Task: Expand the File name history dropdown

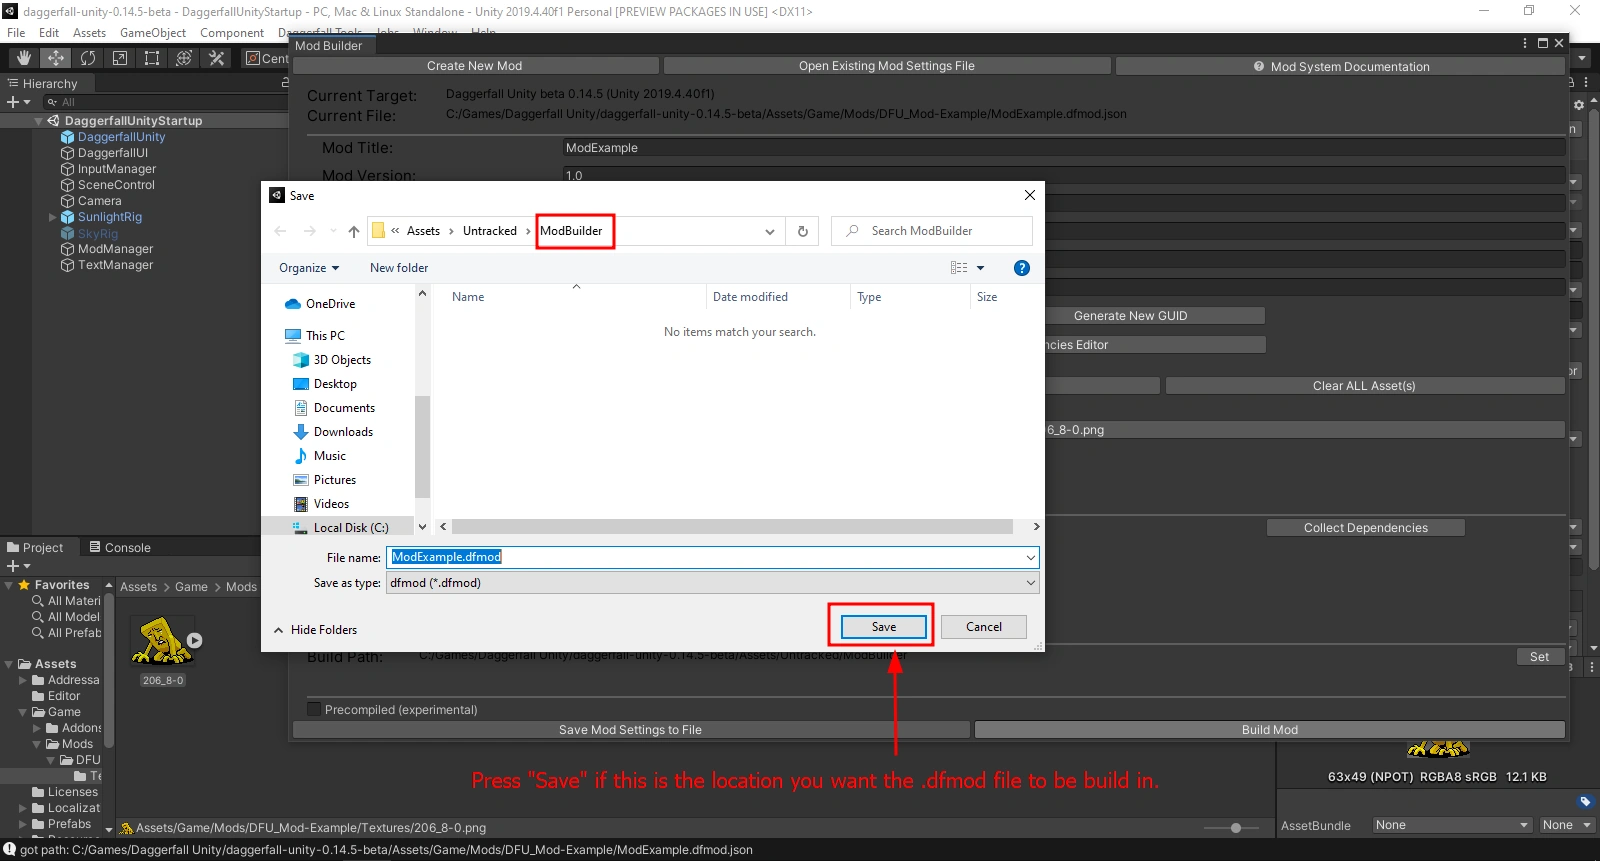Action: 1030,558
